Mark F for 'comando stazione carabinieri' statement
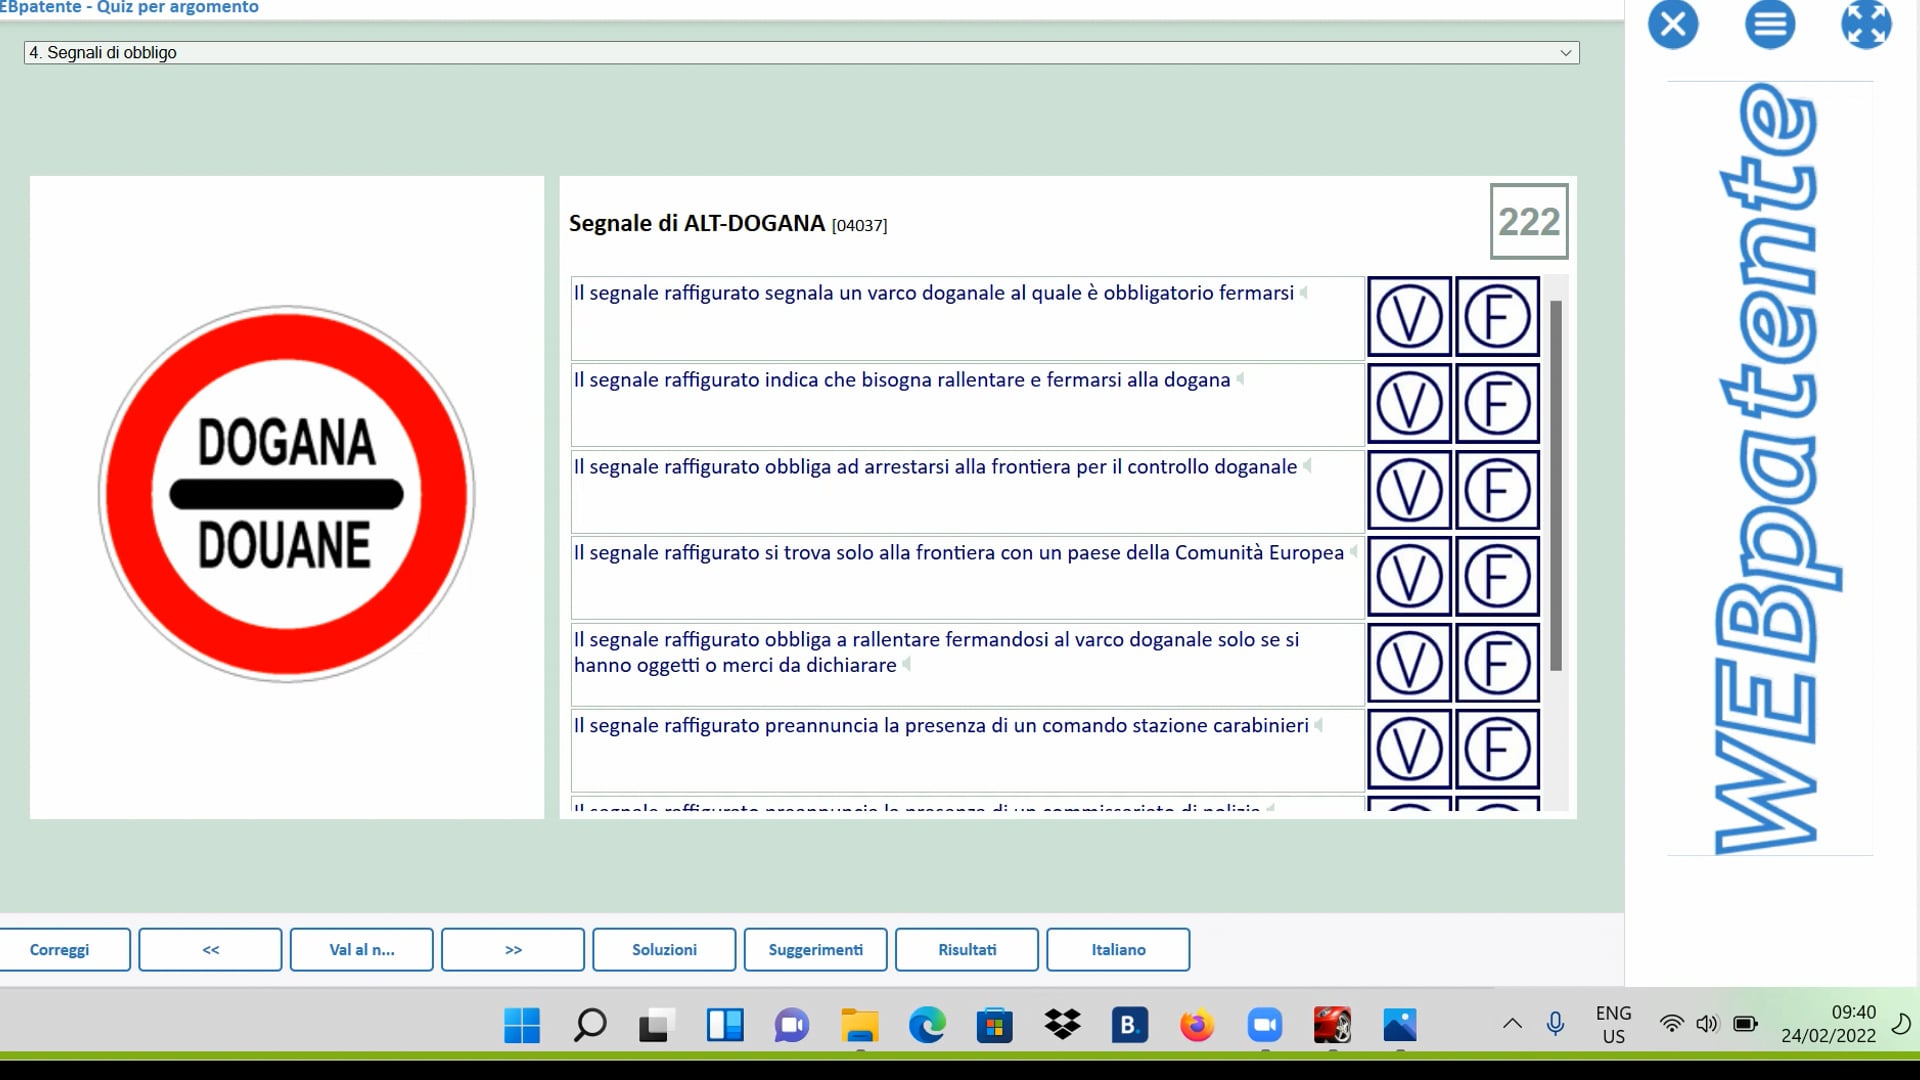This screenshot has width=1920, height=1080. point(1497,750)
